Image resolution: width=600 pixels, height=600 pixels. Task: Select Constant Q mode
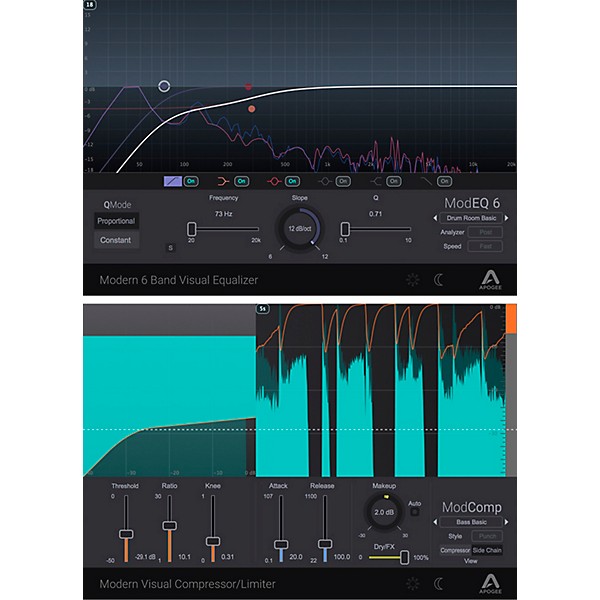coord(116,240)
